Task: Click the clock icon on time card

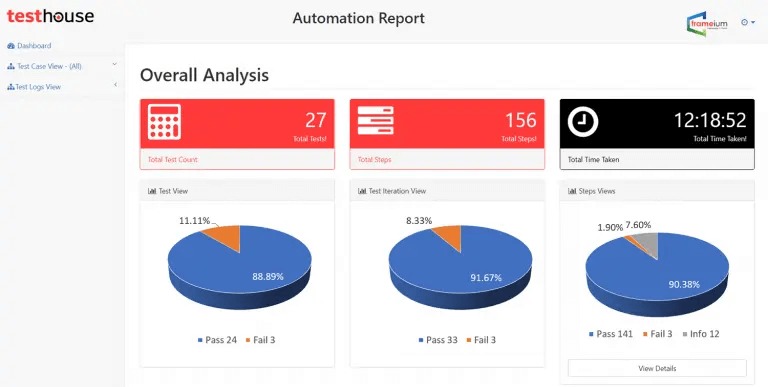Action: click(583, 121)
